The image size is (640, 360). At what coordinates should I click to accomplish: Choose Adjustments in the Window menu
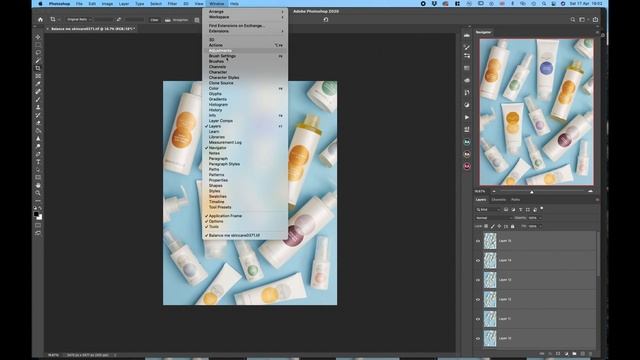[x=245, y=51]
